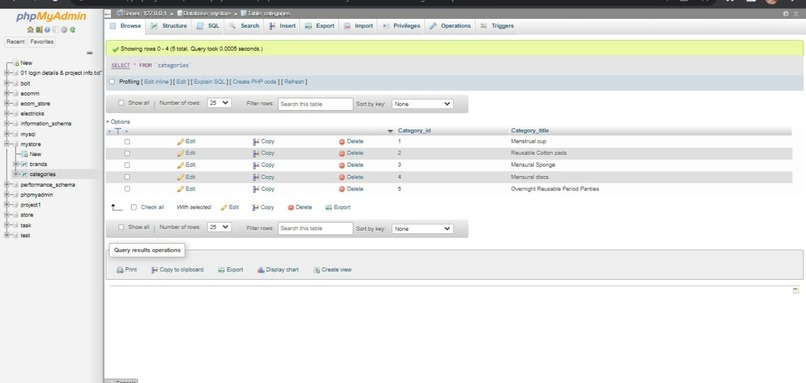Click the Copy to clipboard icon
The height and width of the screenshot is (383, 806).
[x=154, y=269]
